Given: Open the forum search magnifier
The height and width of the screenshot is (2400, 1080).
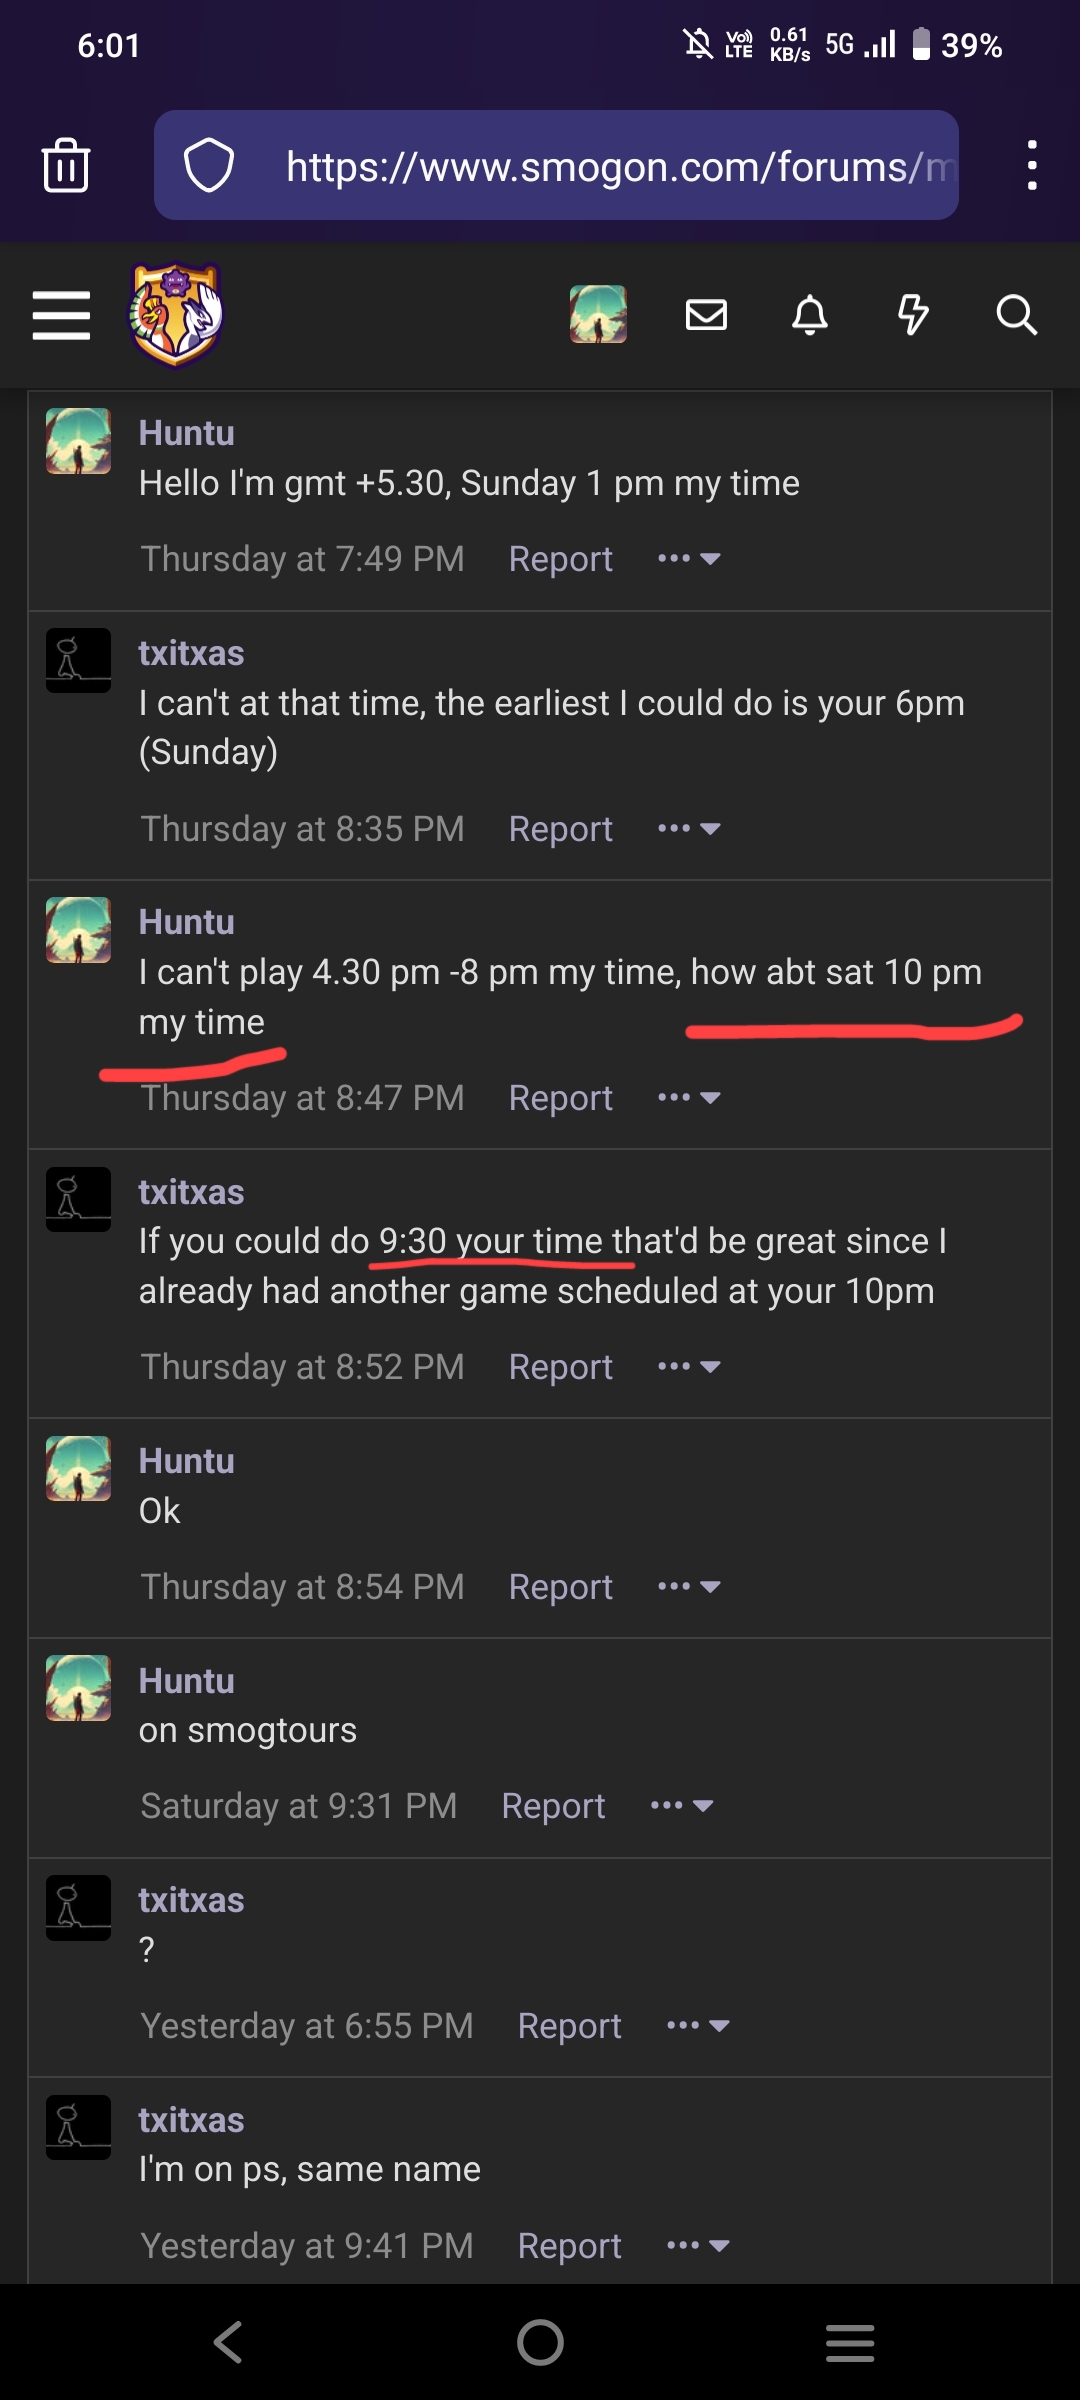Looking at the screenshot, I should coord(1016,316).
